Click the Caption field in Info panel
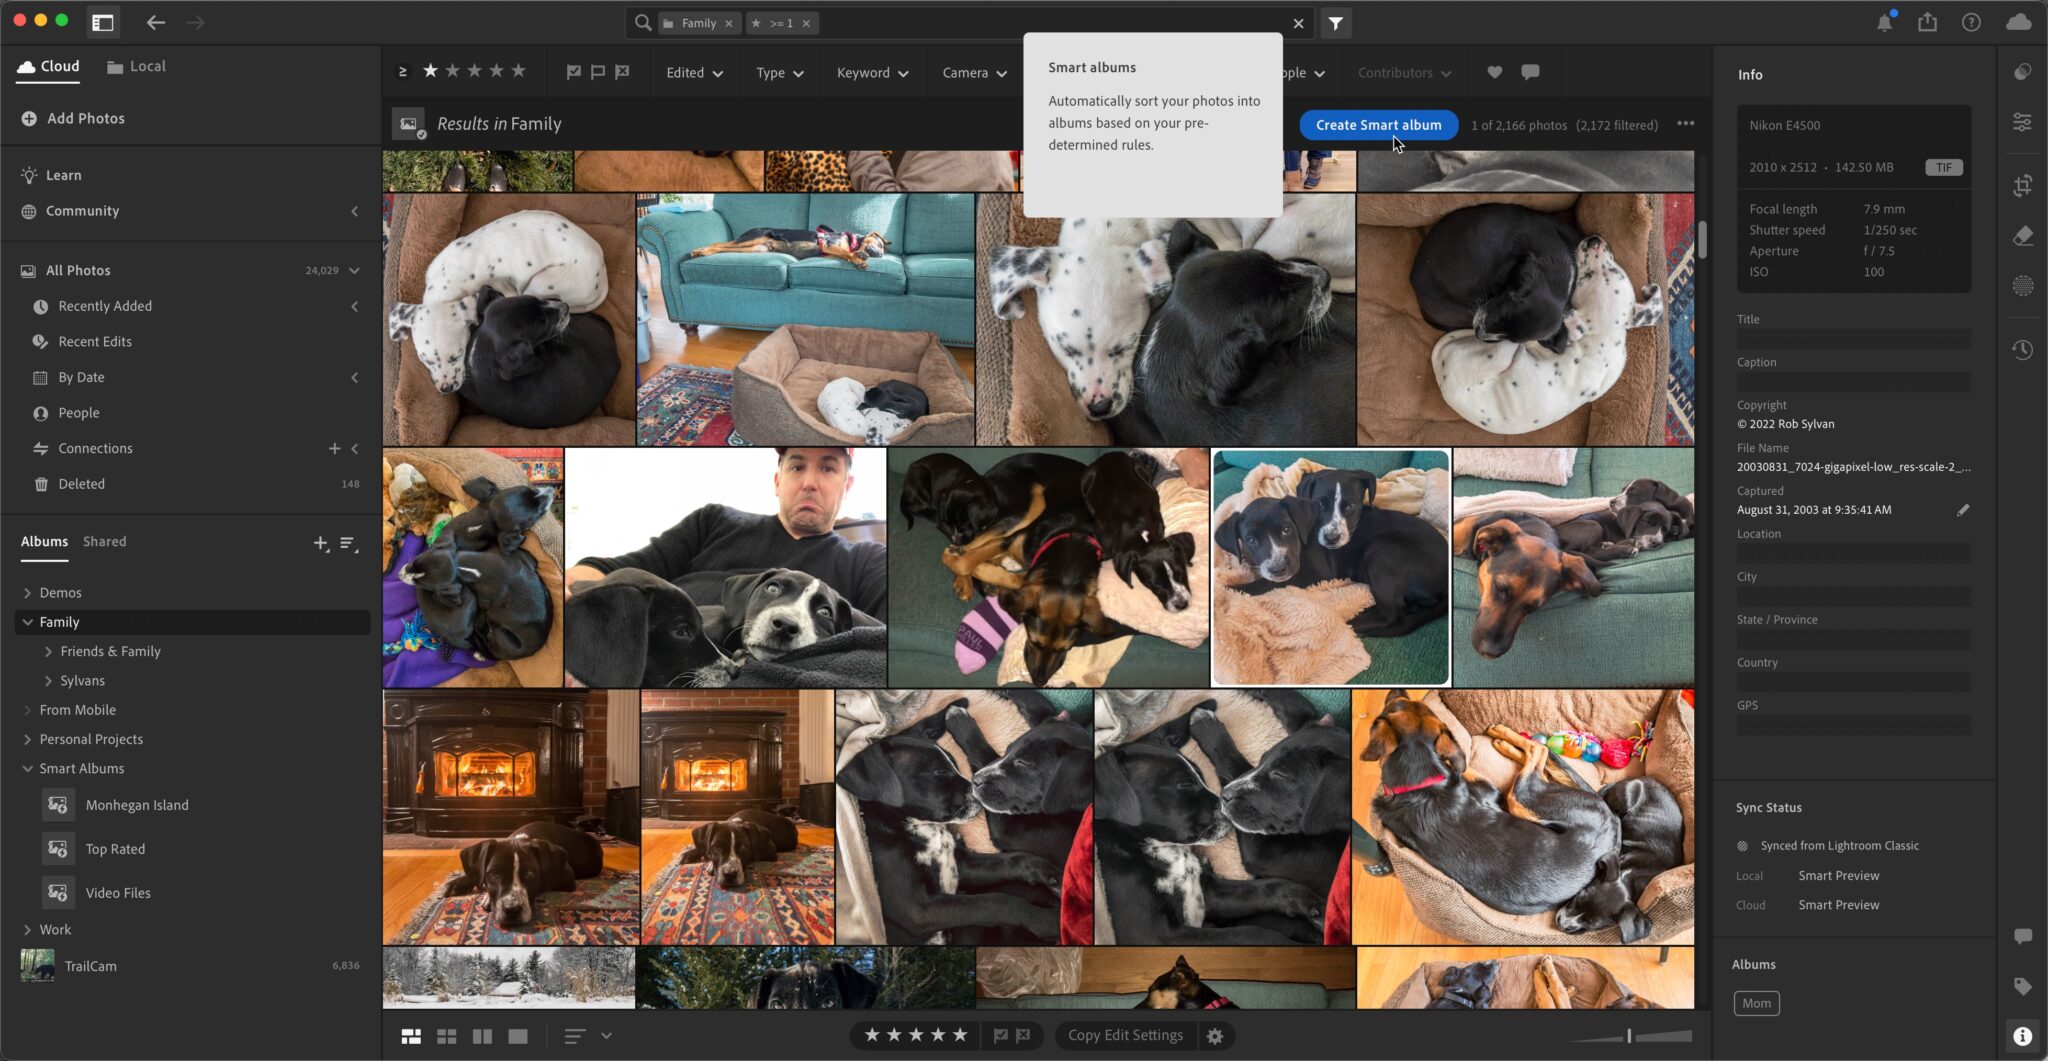Screen dimensions: 2048x1061 1853,380
